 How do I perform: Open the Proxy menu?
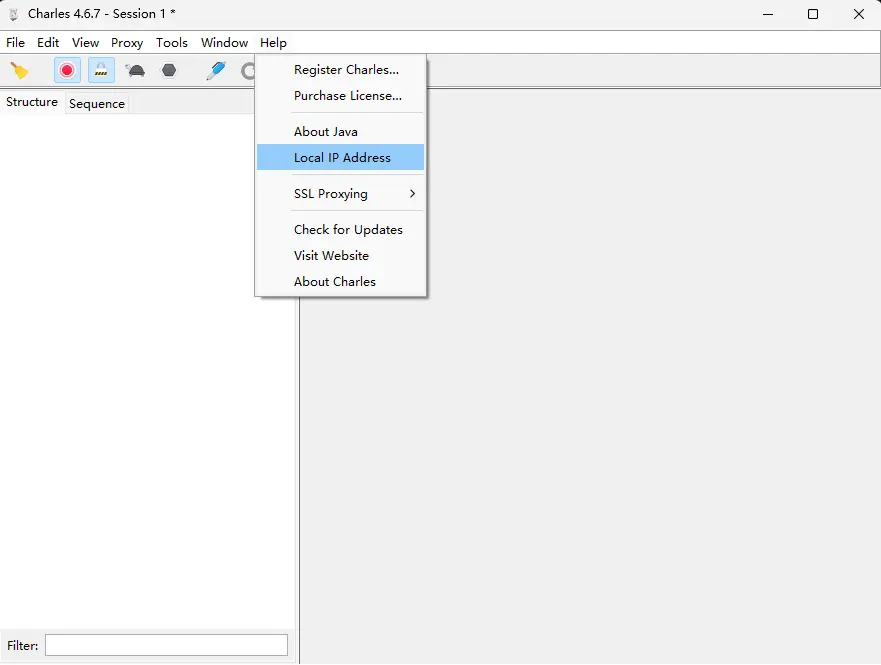coord(127,43)
